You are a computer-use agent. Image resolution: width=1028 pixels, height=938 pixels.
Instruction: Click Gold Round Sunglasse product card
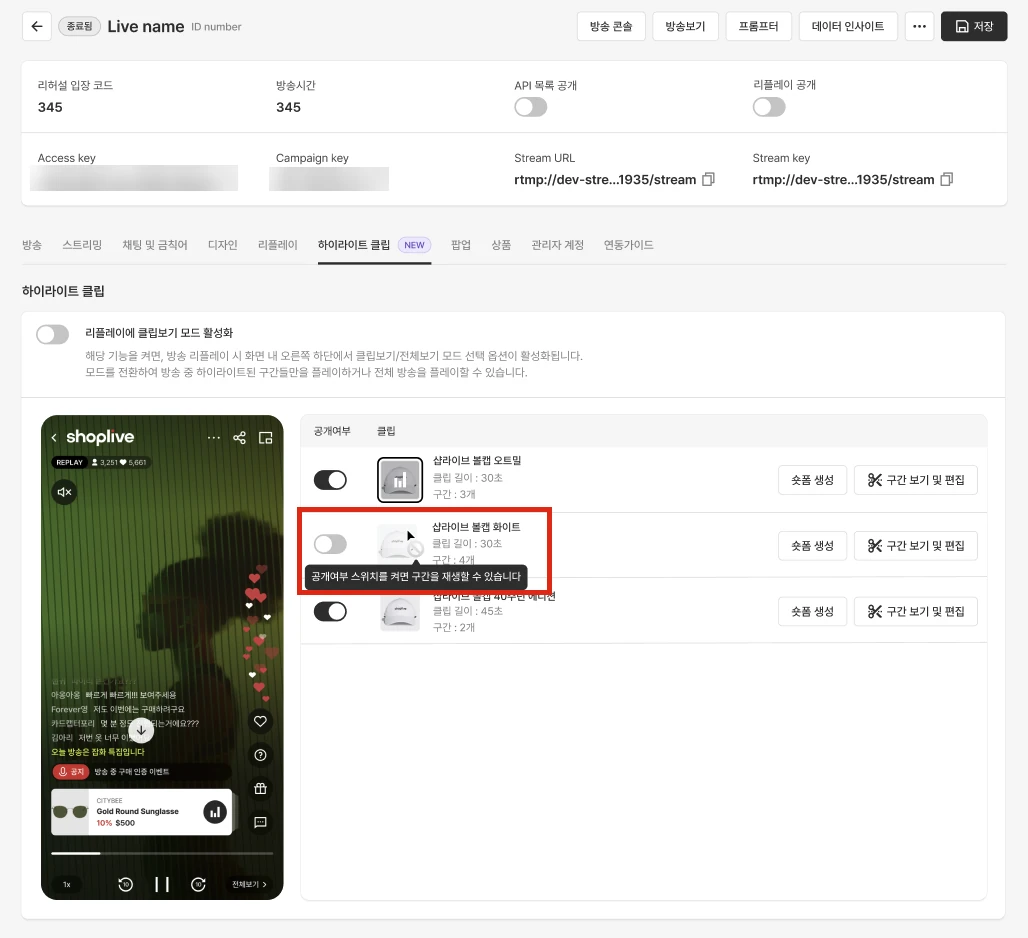pyautogui.click(x=142, y=812)
